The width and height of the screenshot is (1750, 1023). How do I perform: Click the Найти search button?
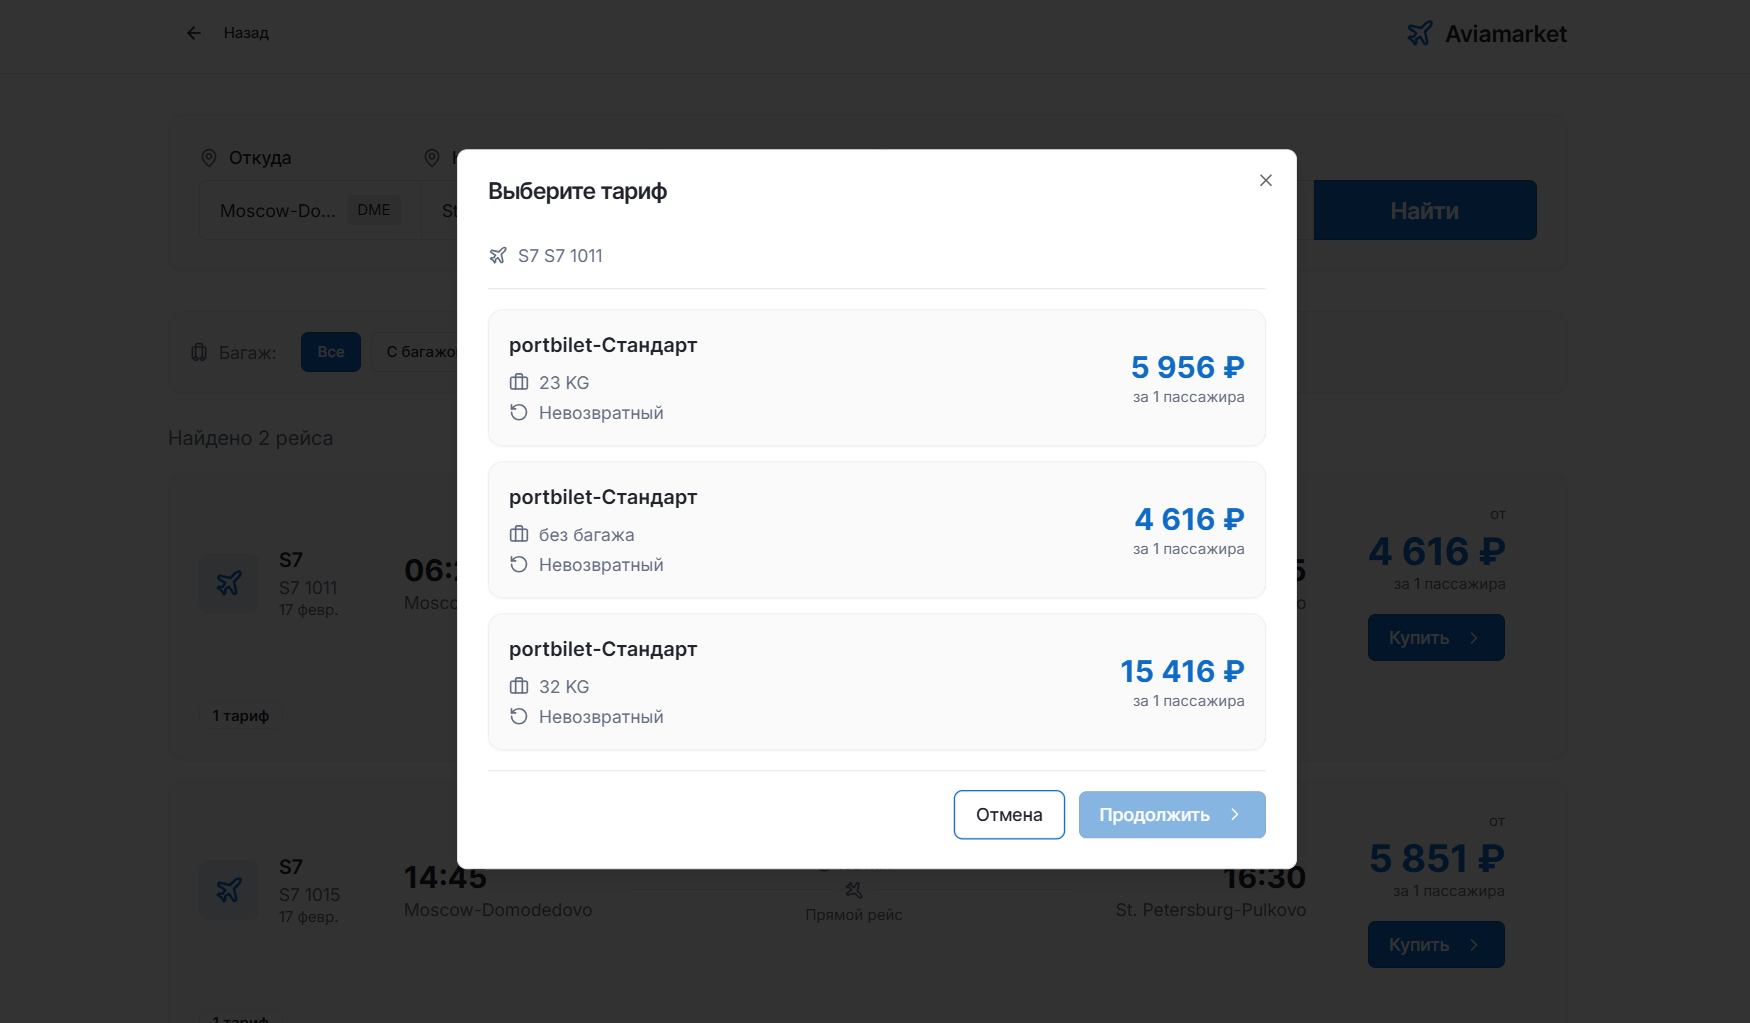point(1424,210)
